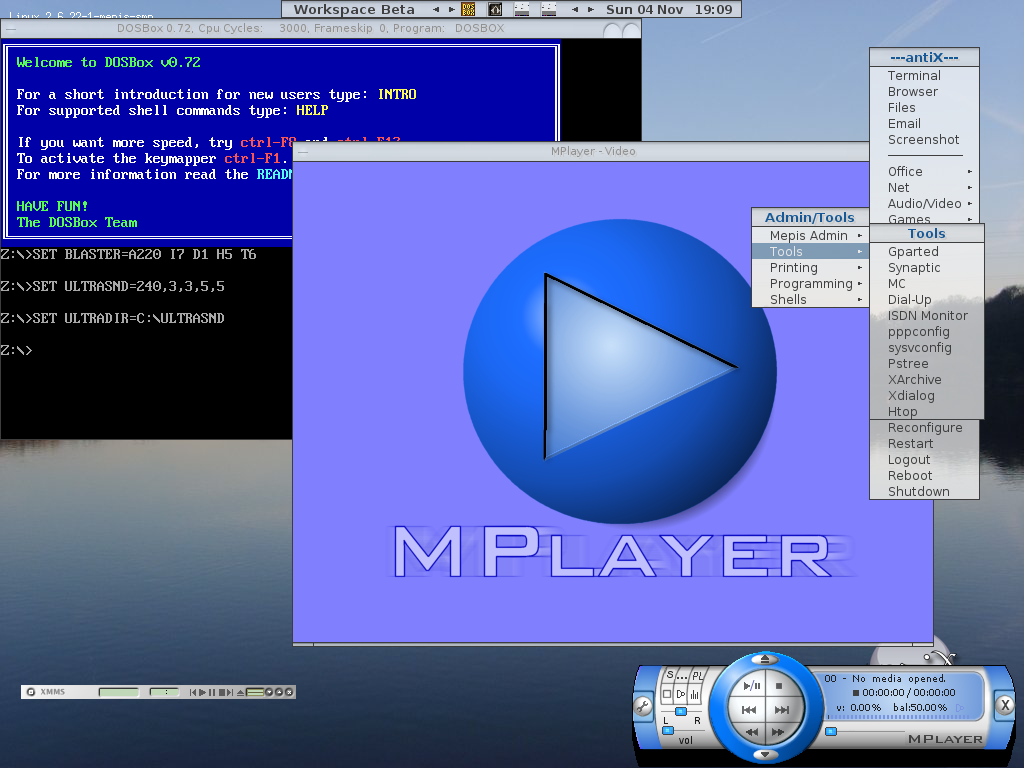Click XMMS round down-arrow shade button

pos(269,692)
